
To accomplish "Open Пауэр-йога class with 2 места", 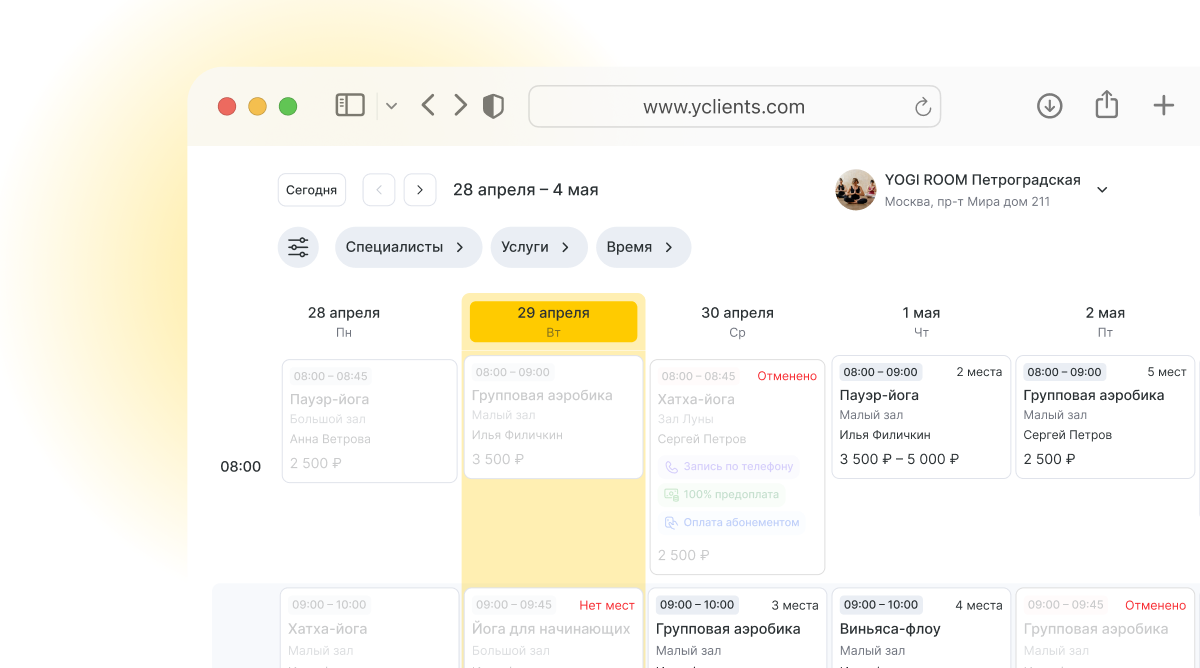I will [x=921, y=417].
